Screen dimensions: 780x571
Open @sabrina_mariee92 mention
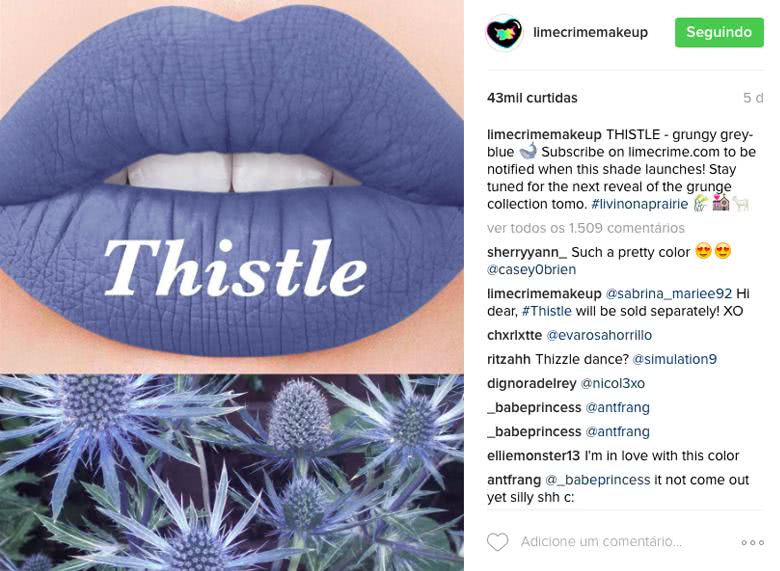(669, 293)
